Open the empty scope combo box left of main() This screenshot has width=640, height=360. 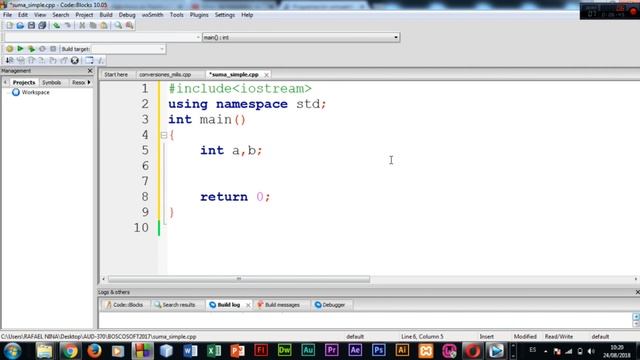[103, 37]
